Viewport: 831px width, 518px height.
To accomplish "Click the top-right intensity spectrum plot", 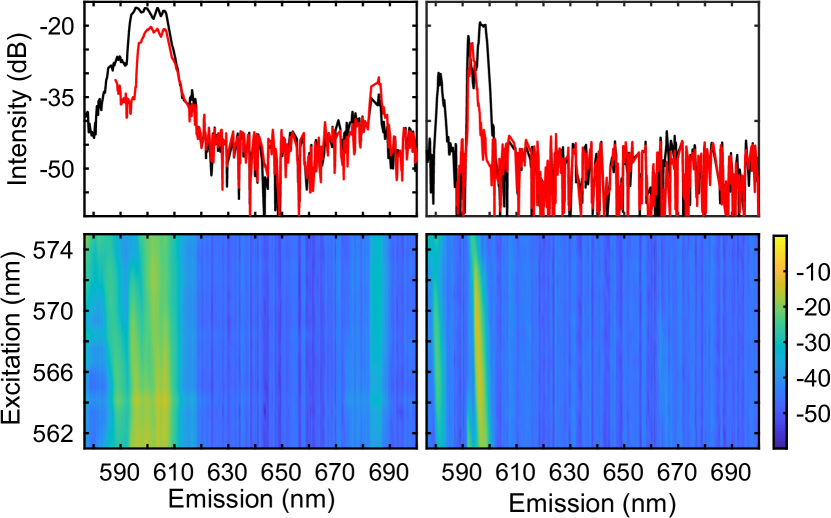I will coord(593,108).
